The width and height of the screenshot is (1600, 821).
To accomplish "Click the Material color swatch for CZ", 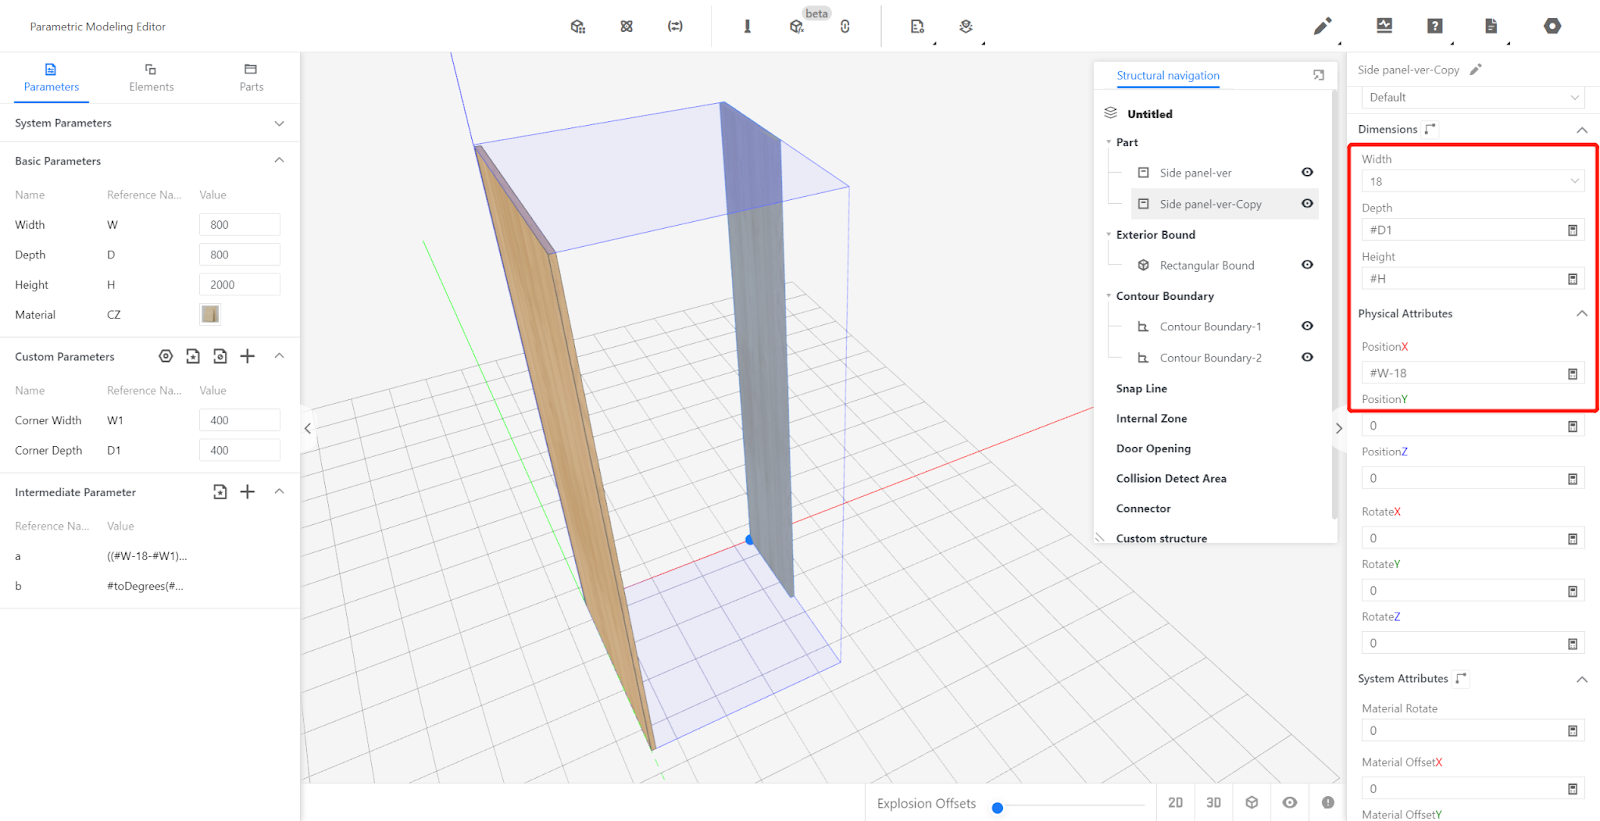I will tap(210, 314).
